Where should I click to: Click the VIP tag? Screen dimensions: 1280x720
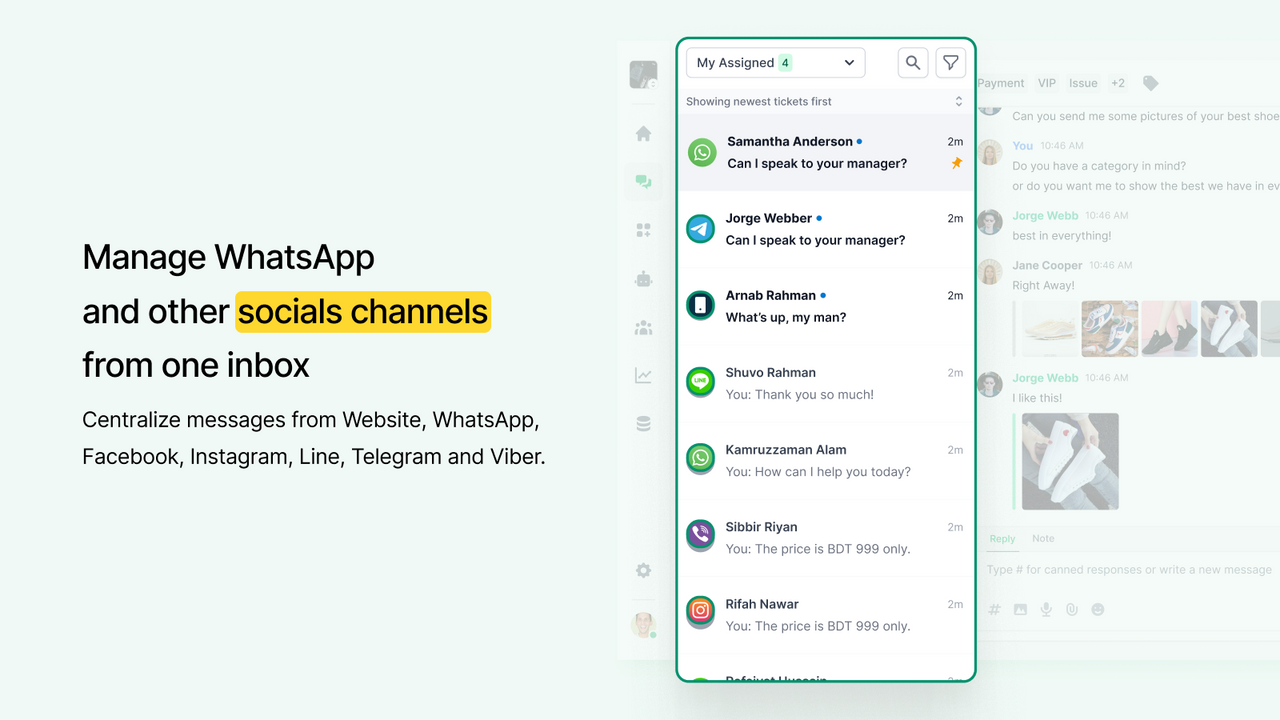click(x=1047, y=83)
